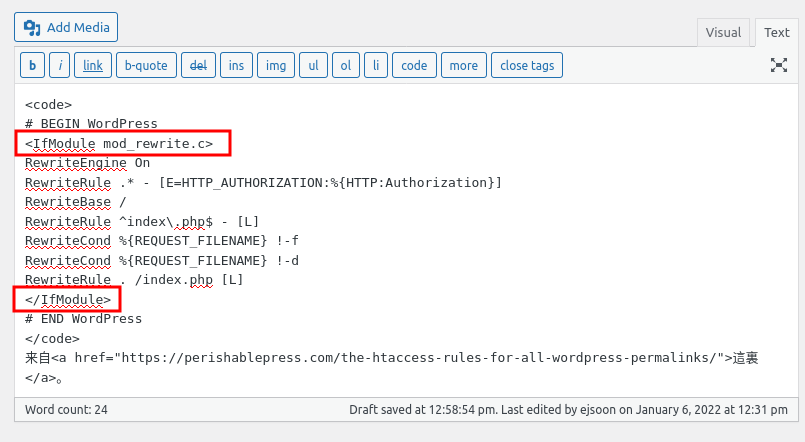
Task: Place cursor on closing IfModule tag line
Action: 68,299
